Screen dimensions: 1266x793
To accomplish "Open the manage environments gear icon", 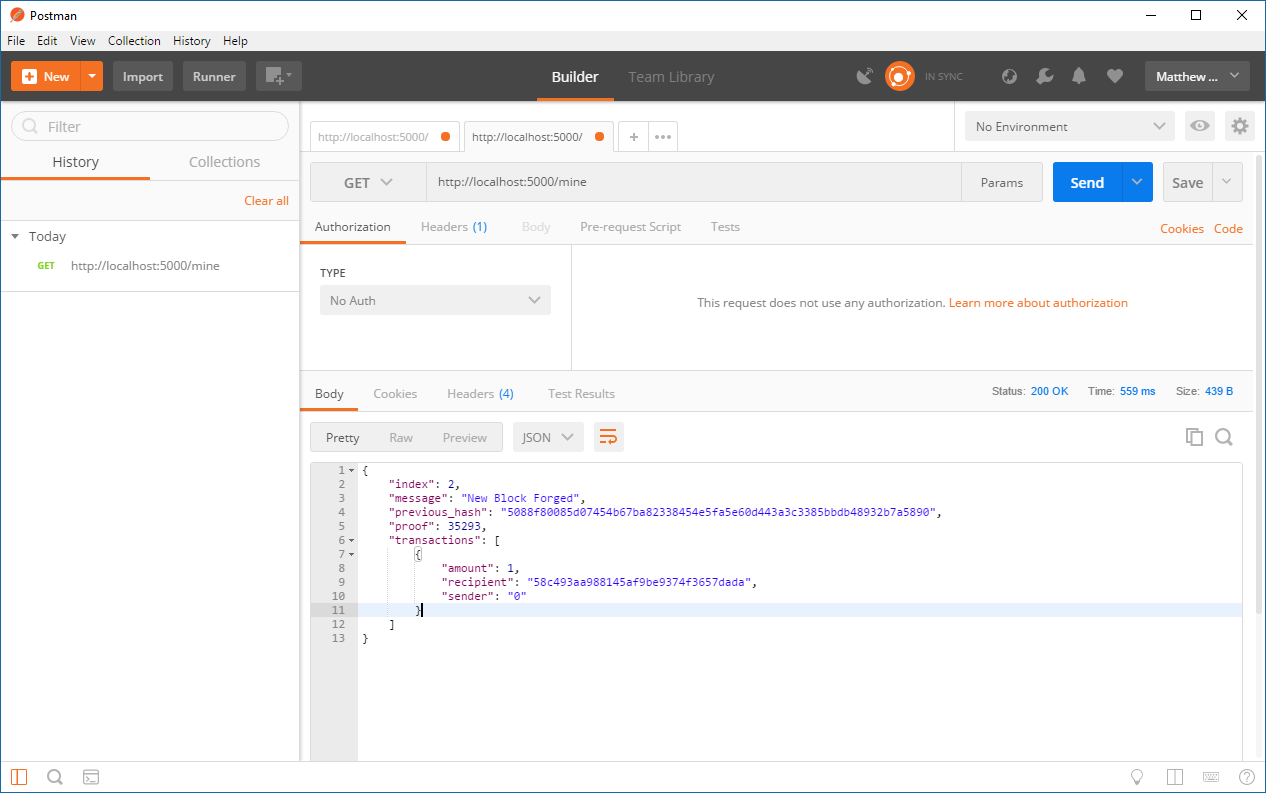I will pyautogui.click(x=1240, y=126).
